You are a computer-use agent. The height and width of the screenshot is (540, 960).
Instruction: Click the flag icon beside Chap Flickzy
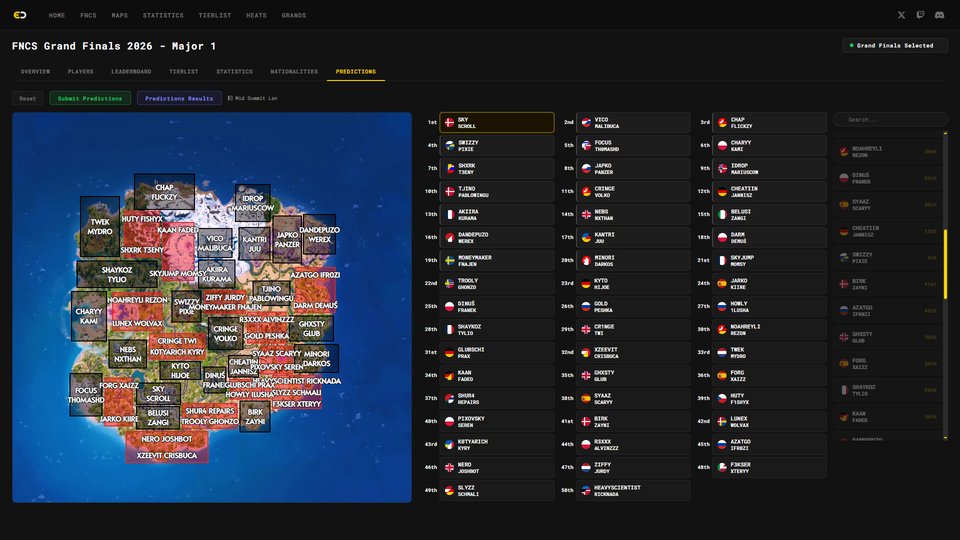(x=722, y=122)
